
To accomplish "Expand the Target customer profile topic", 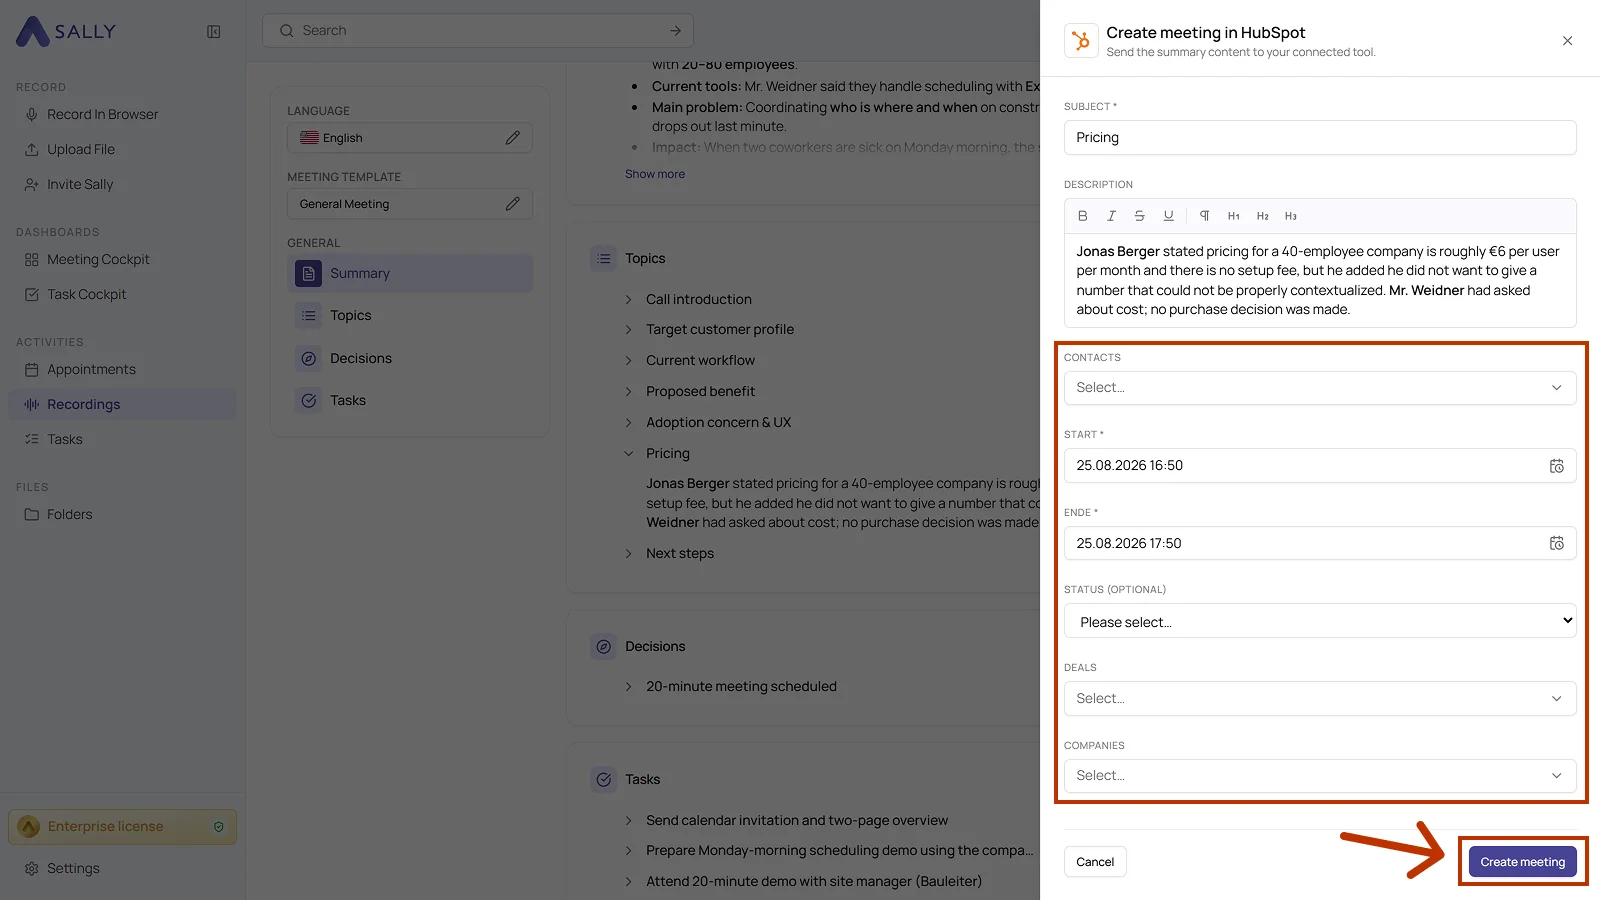I will 628,330.
